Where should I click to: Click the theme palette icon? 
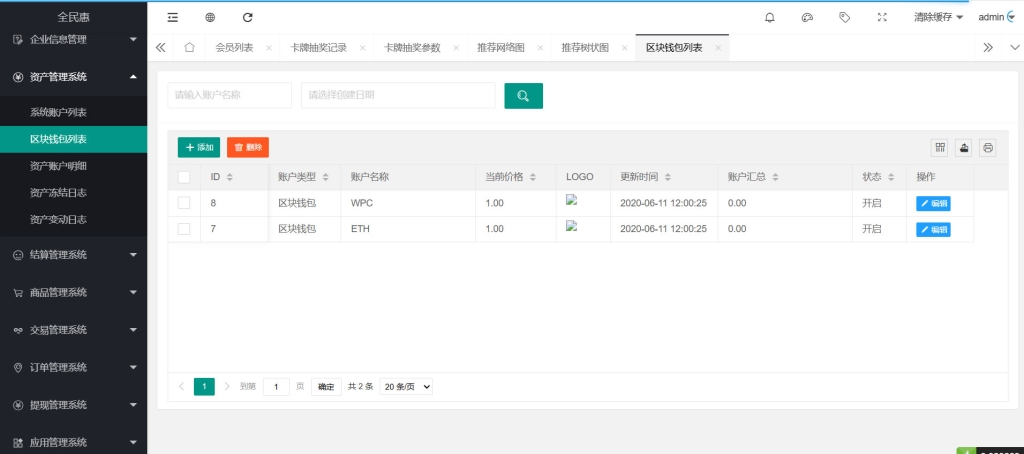(807, 17)
